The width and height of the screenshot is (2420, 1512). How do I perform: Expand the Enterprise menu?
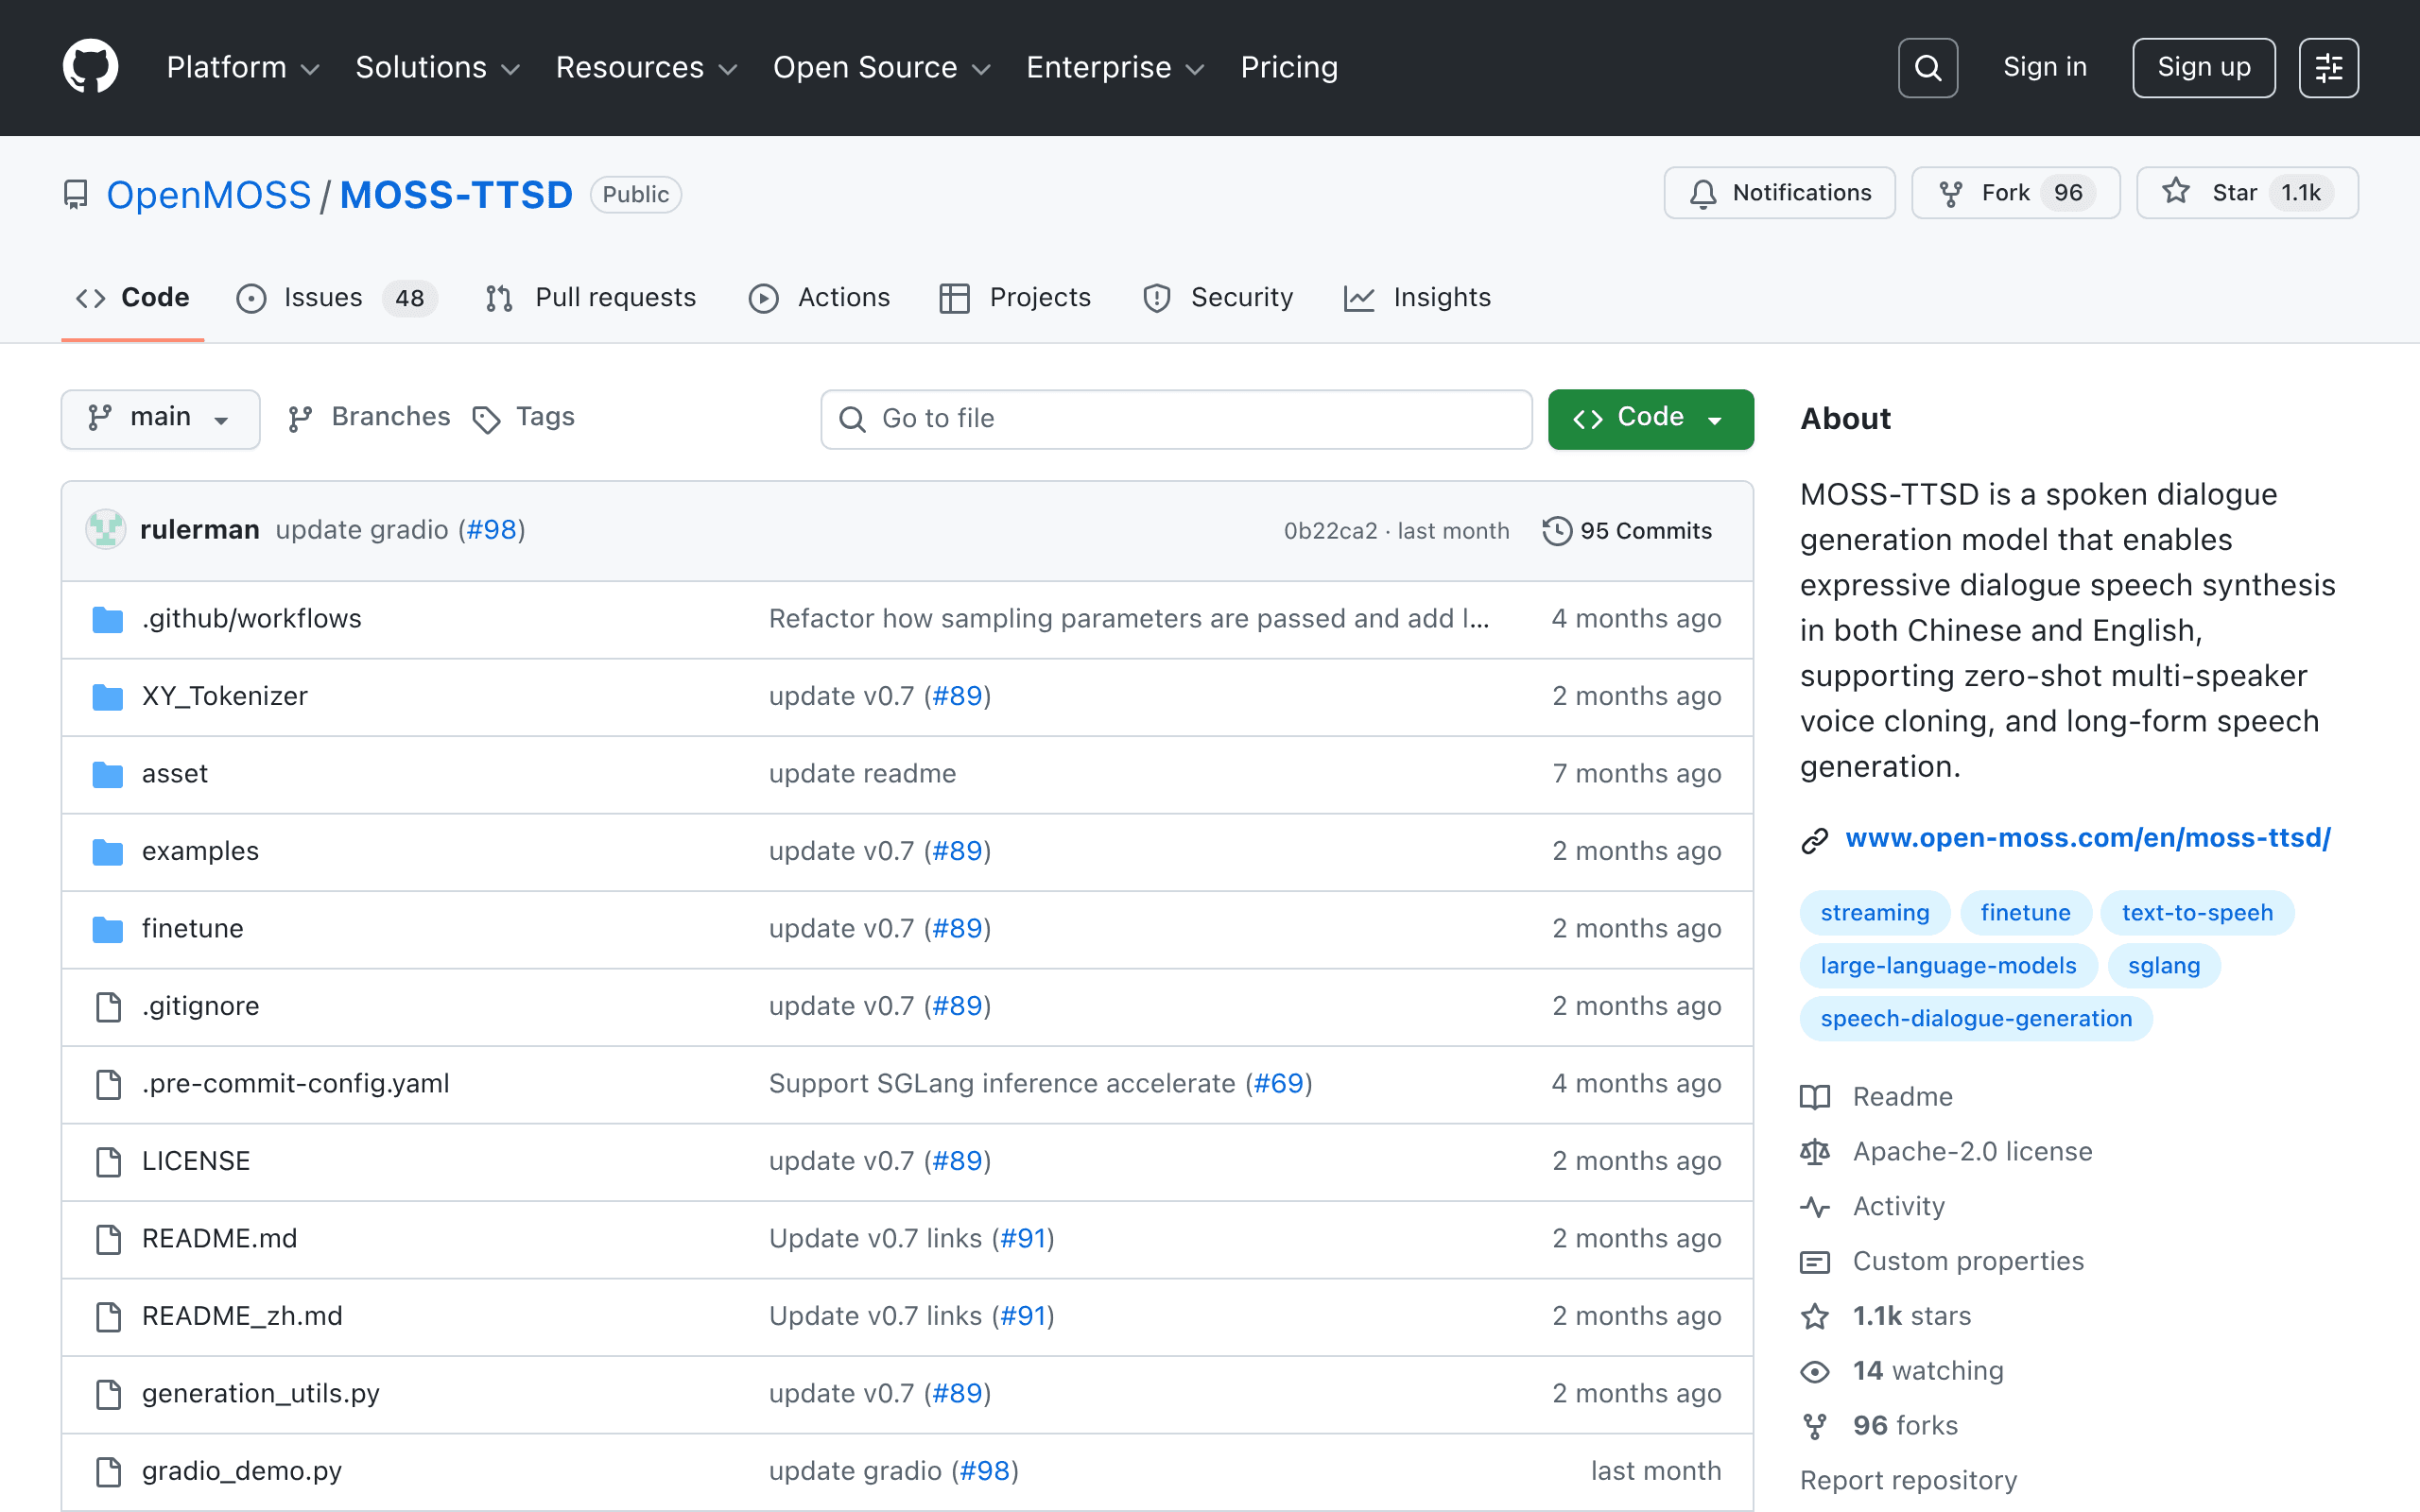1115,67
